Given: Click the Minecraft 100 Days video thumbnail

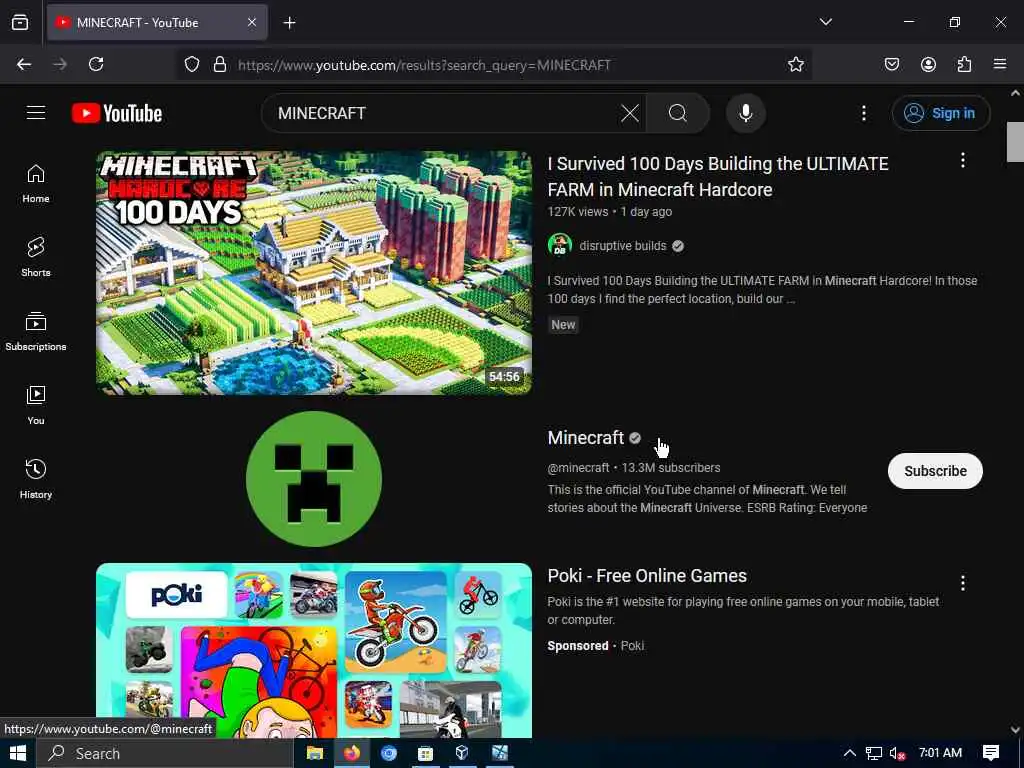Looking at the screenshot, I should (314, 273).
